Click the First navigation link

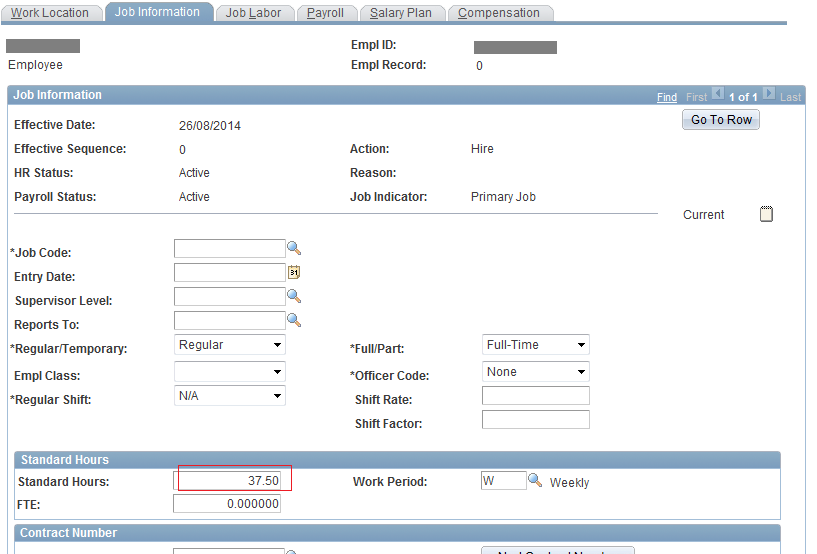pos(697,97)
